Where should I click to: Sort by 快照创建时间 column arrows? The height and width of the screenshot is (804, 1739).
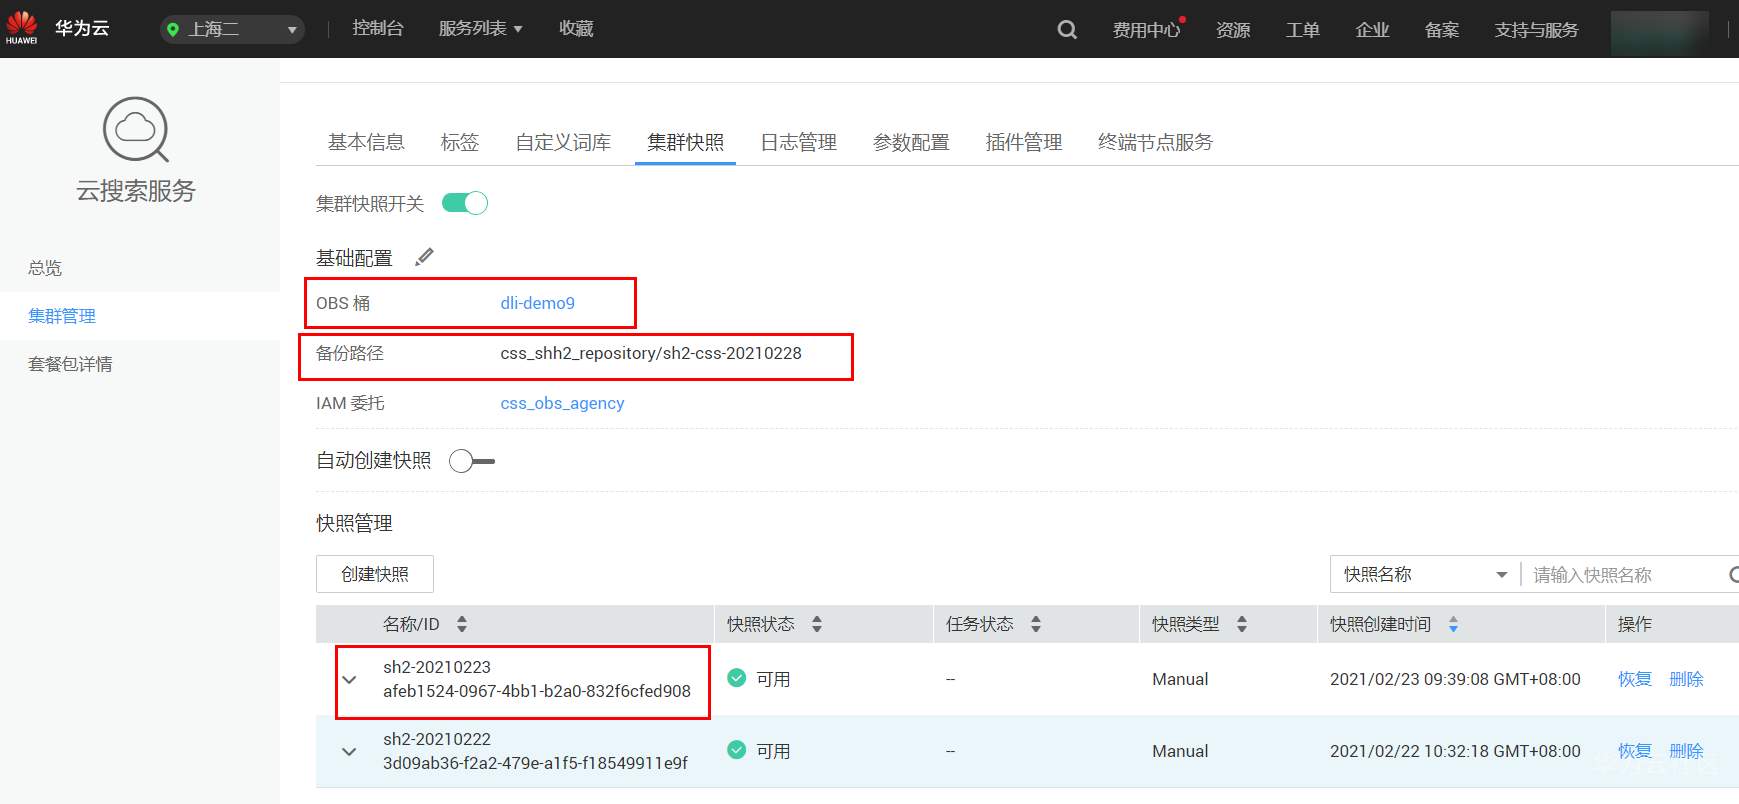coord(1453,624)
